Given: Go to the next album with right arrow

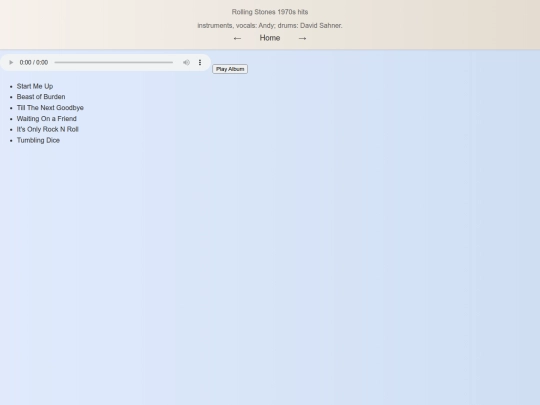Looking at the screenshot, I should (302, 38).
